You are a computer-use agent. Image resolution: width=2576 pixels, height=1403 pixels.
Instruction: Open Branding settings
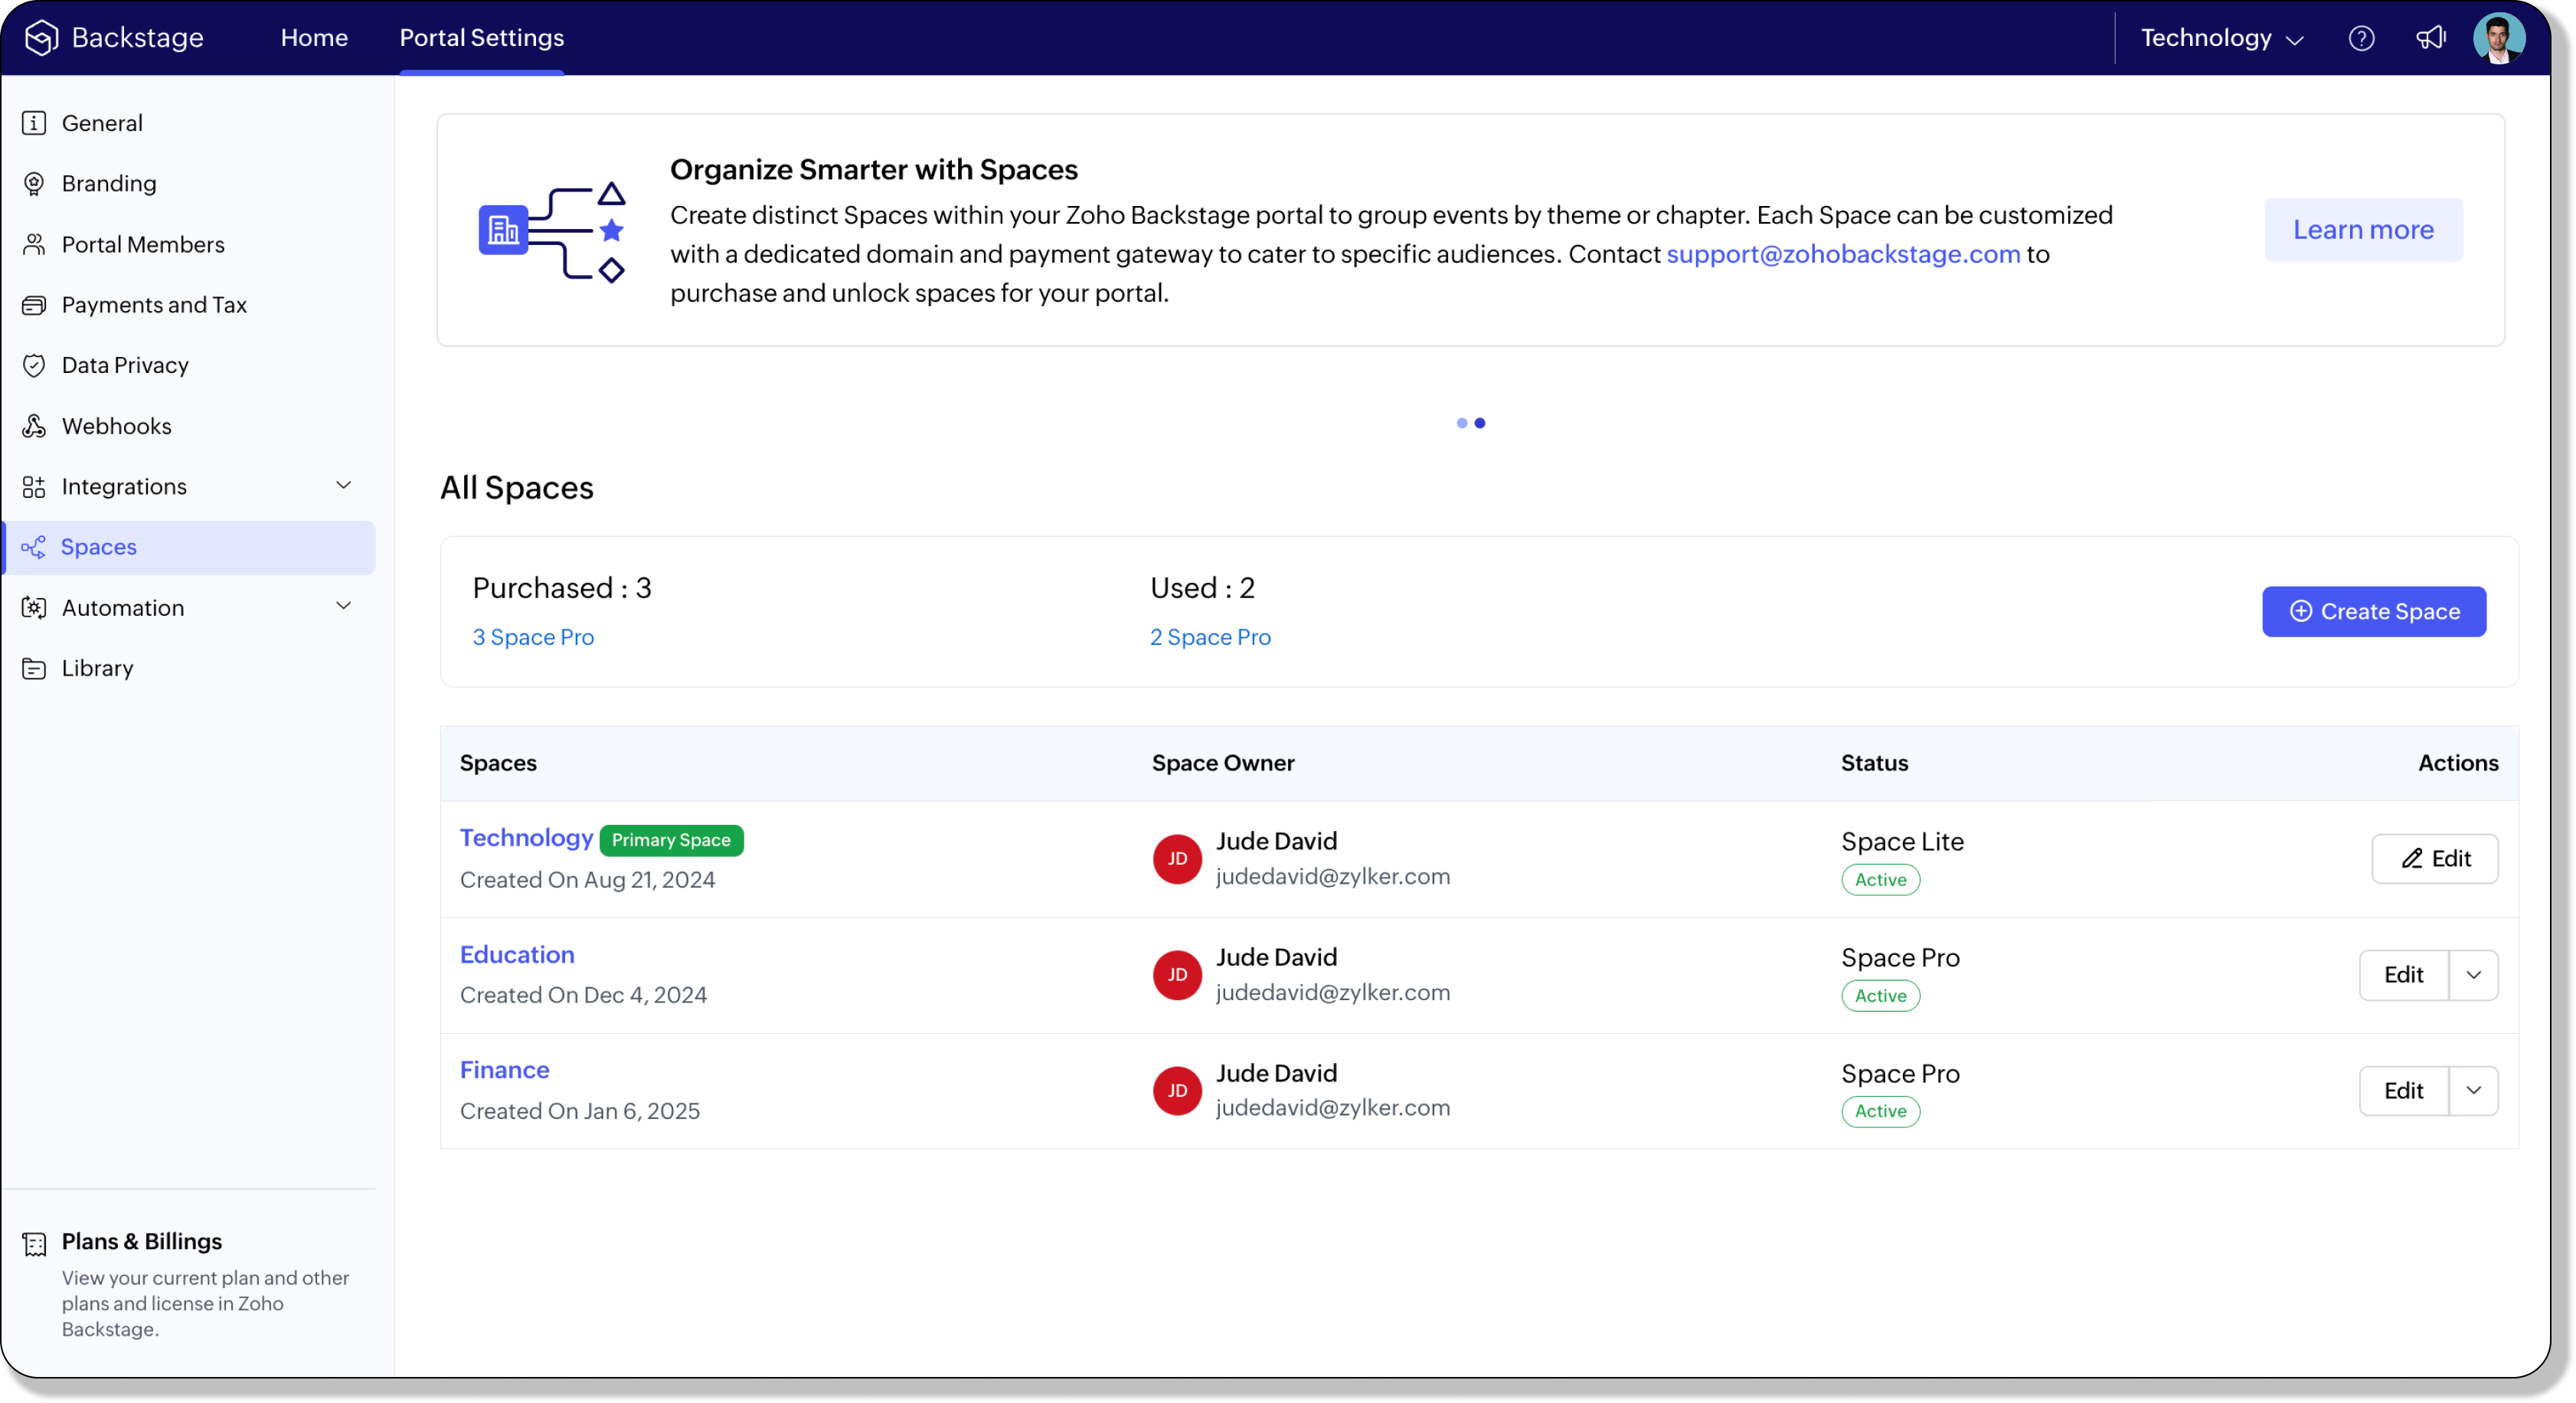click(109, 183)
